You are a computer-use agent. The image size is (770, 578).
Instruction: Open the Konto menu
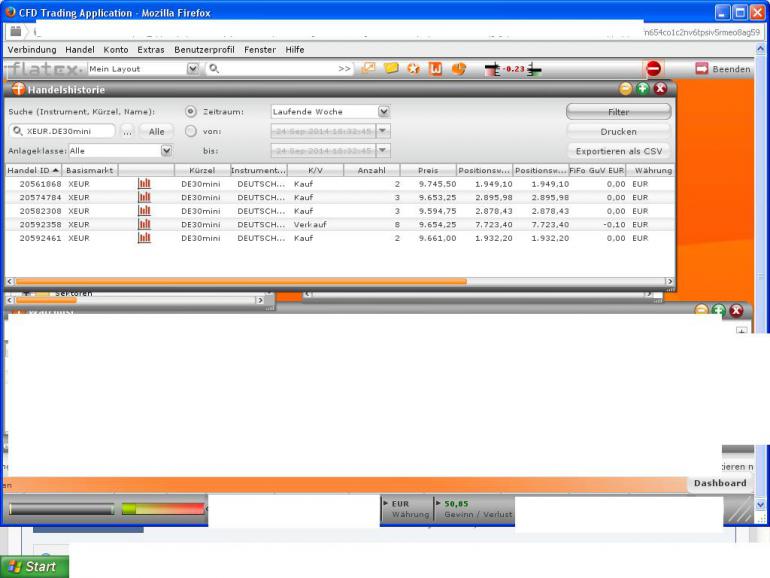116,50
